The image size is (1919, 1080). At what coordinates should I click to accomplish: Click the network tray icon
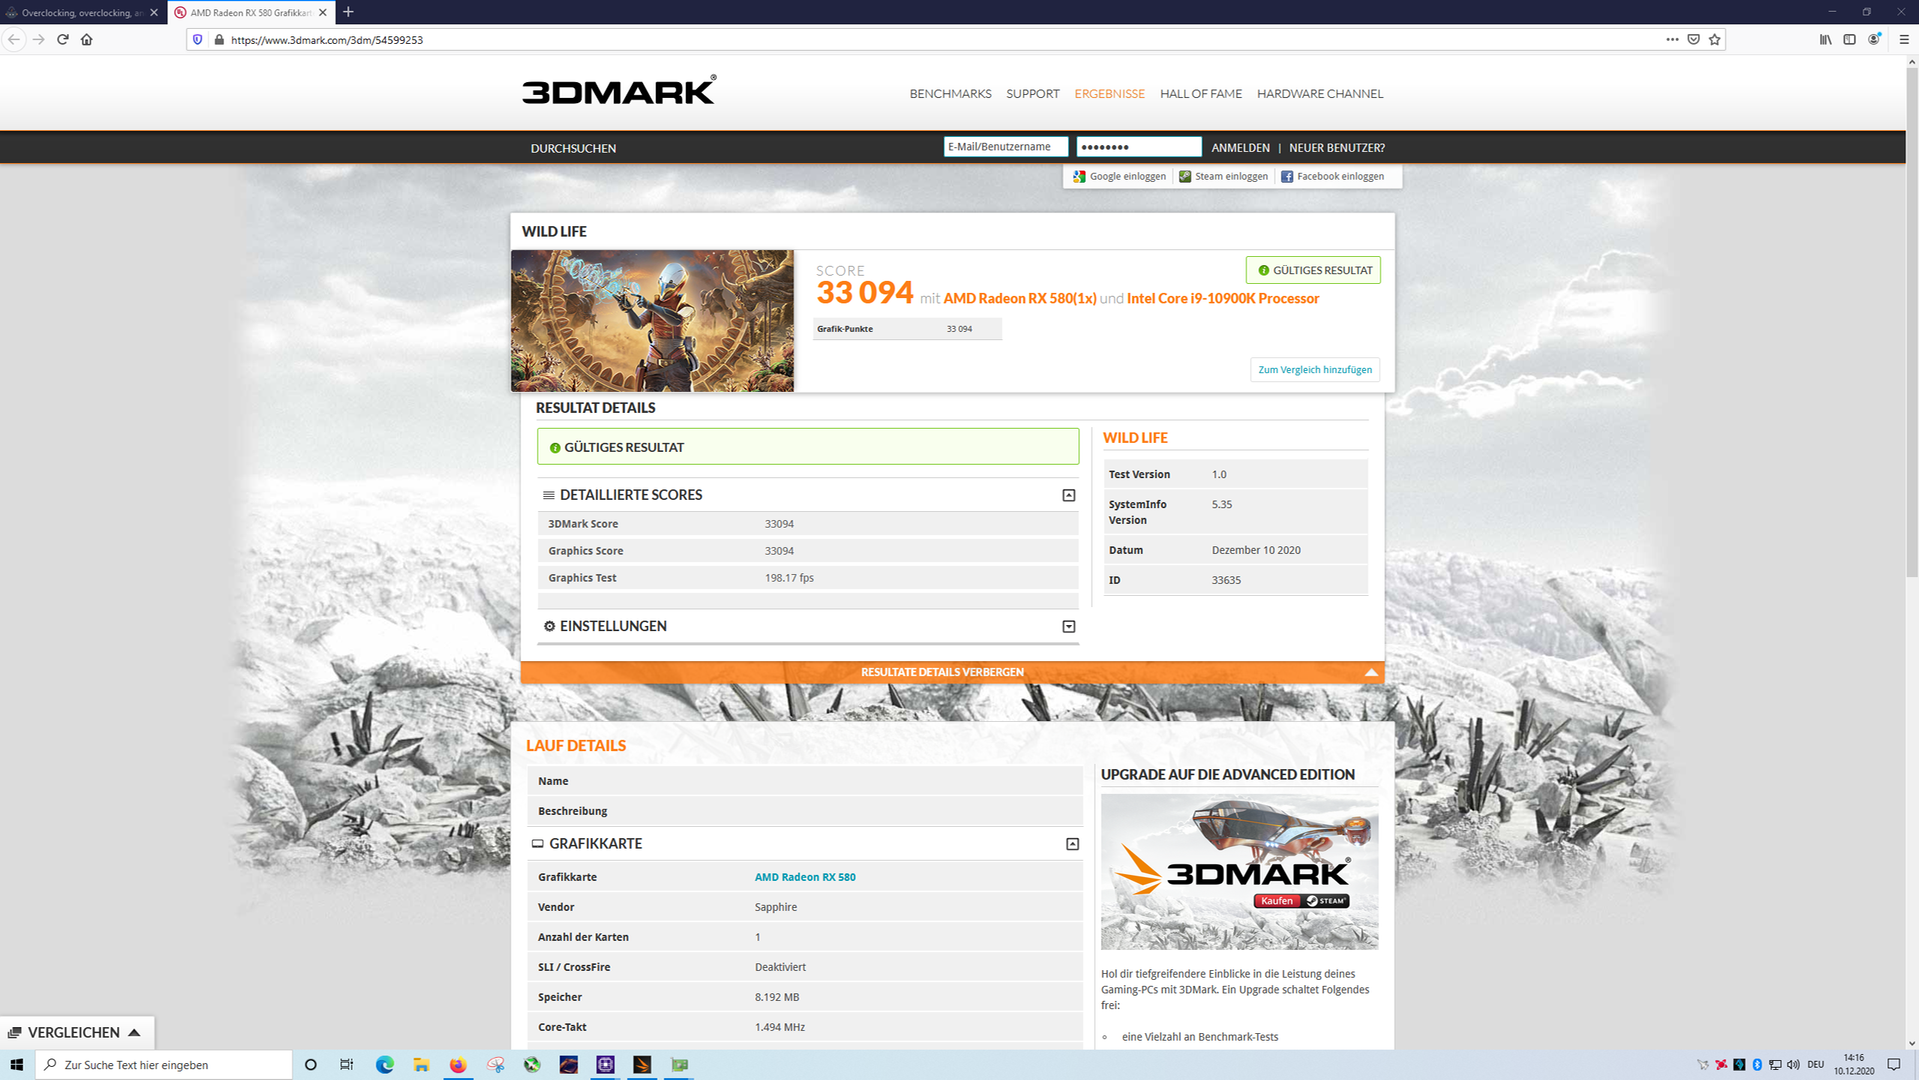(1774, 1064)
